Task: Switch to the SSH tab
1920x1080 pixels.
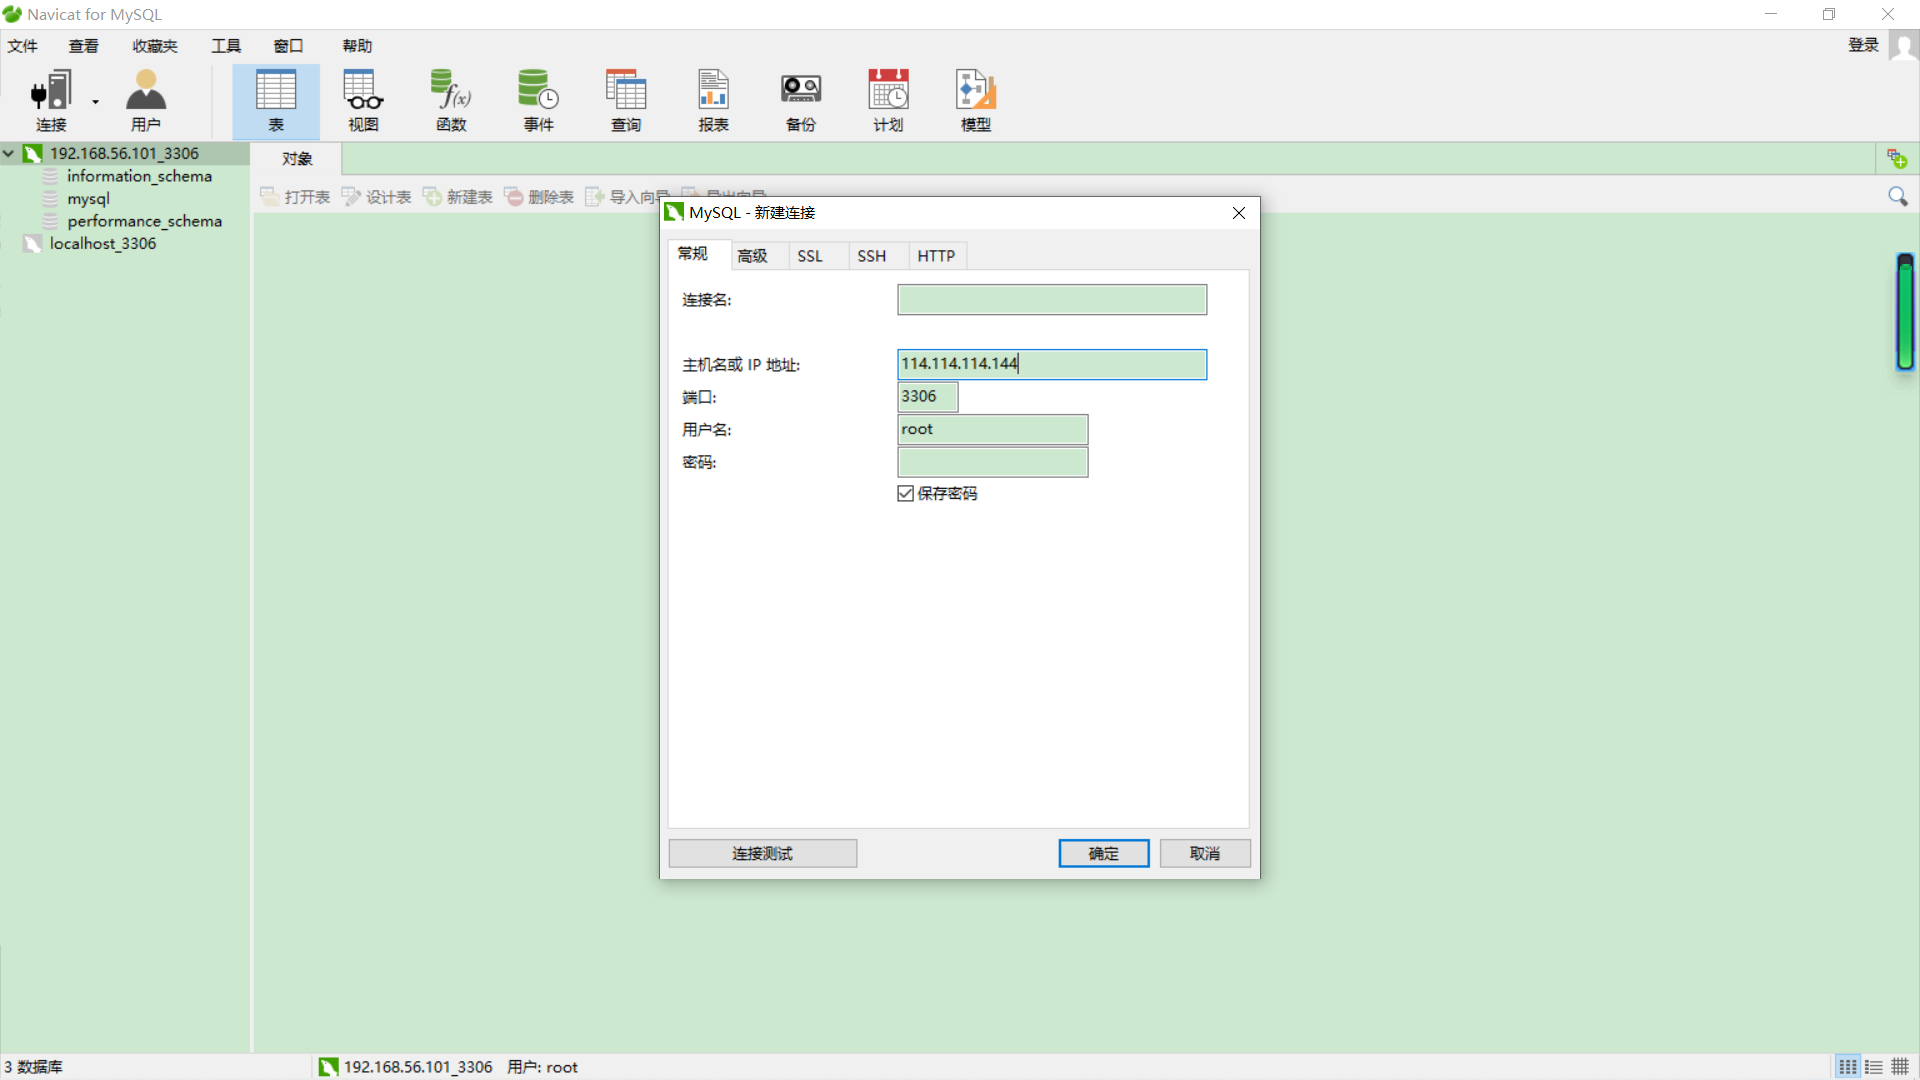Action: pyautogui.click(x=871, y=256)
